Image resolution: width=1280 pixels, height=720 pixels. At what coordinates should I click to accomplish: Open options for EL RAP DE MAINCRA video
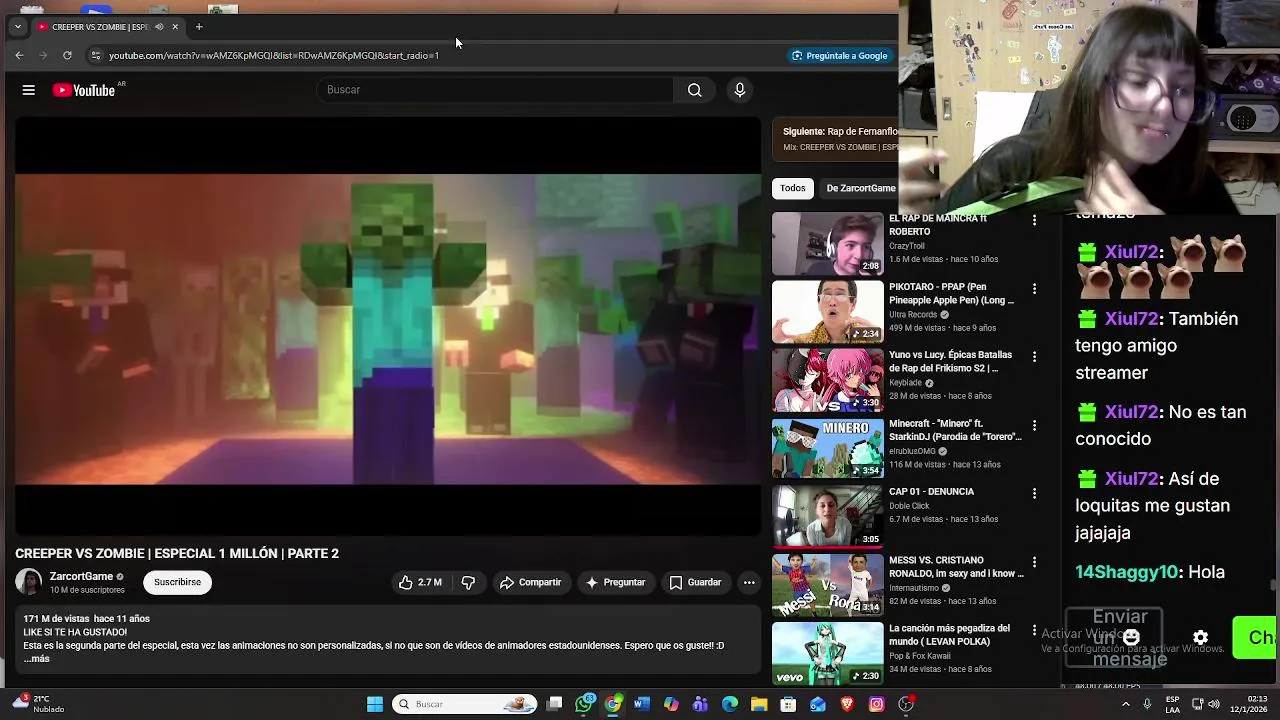(1034, 220)
